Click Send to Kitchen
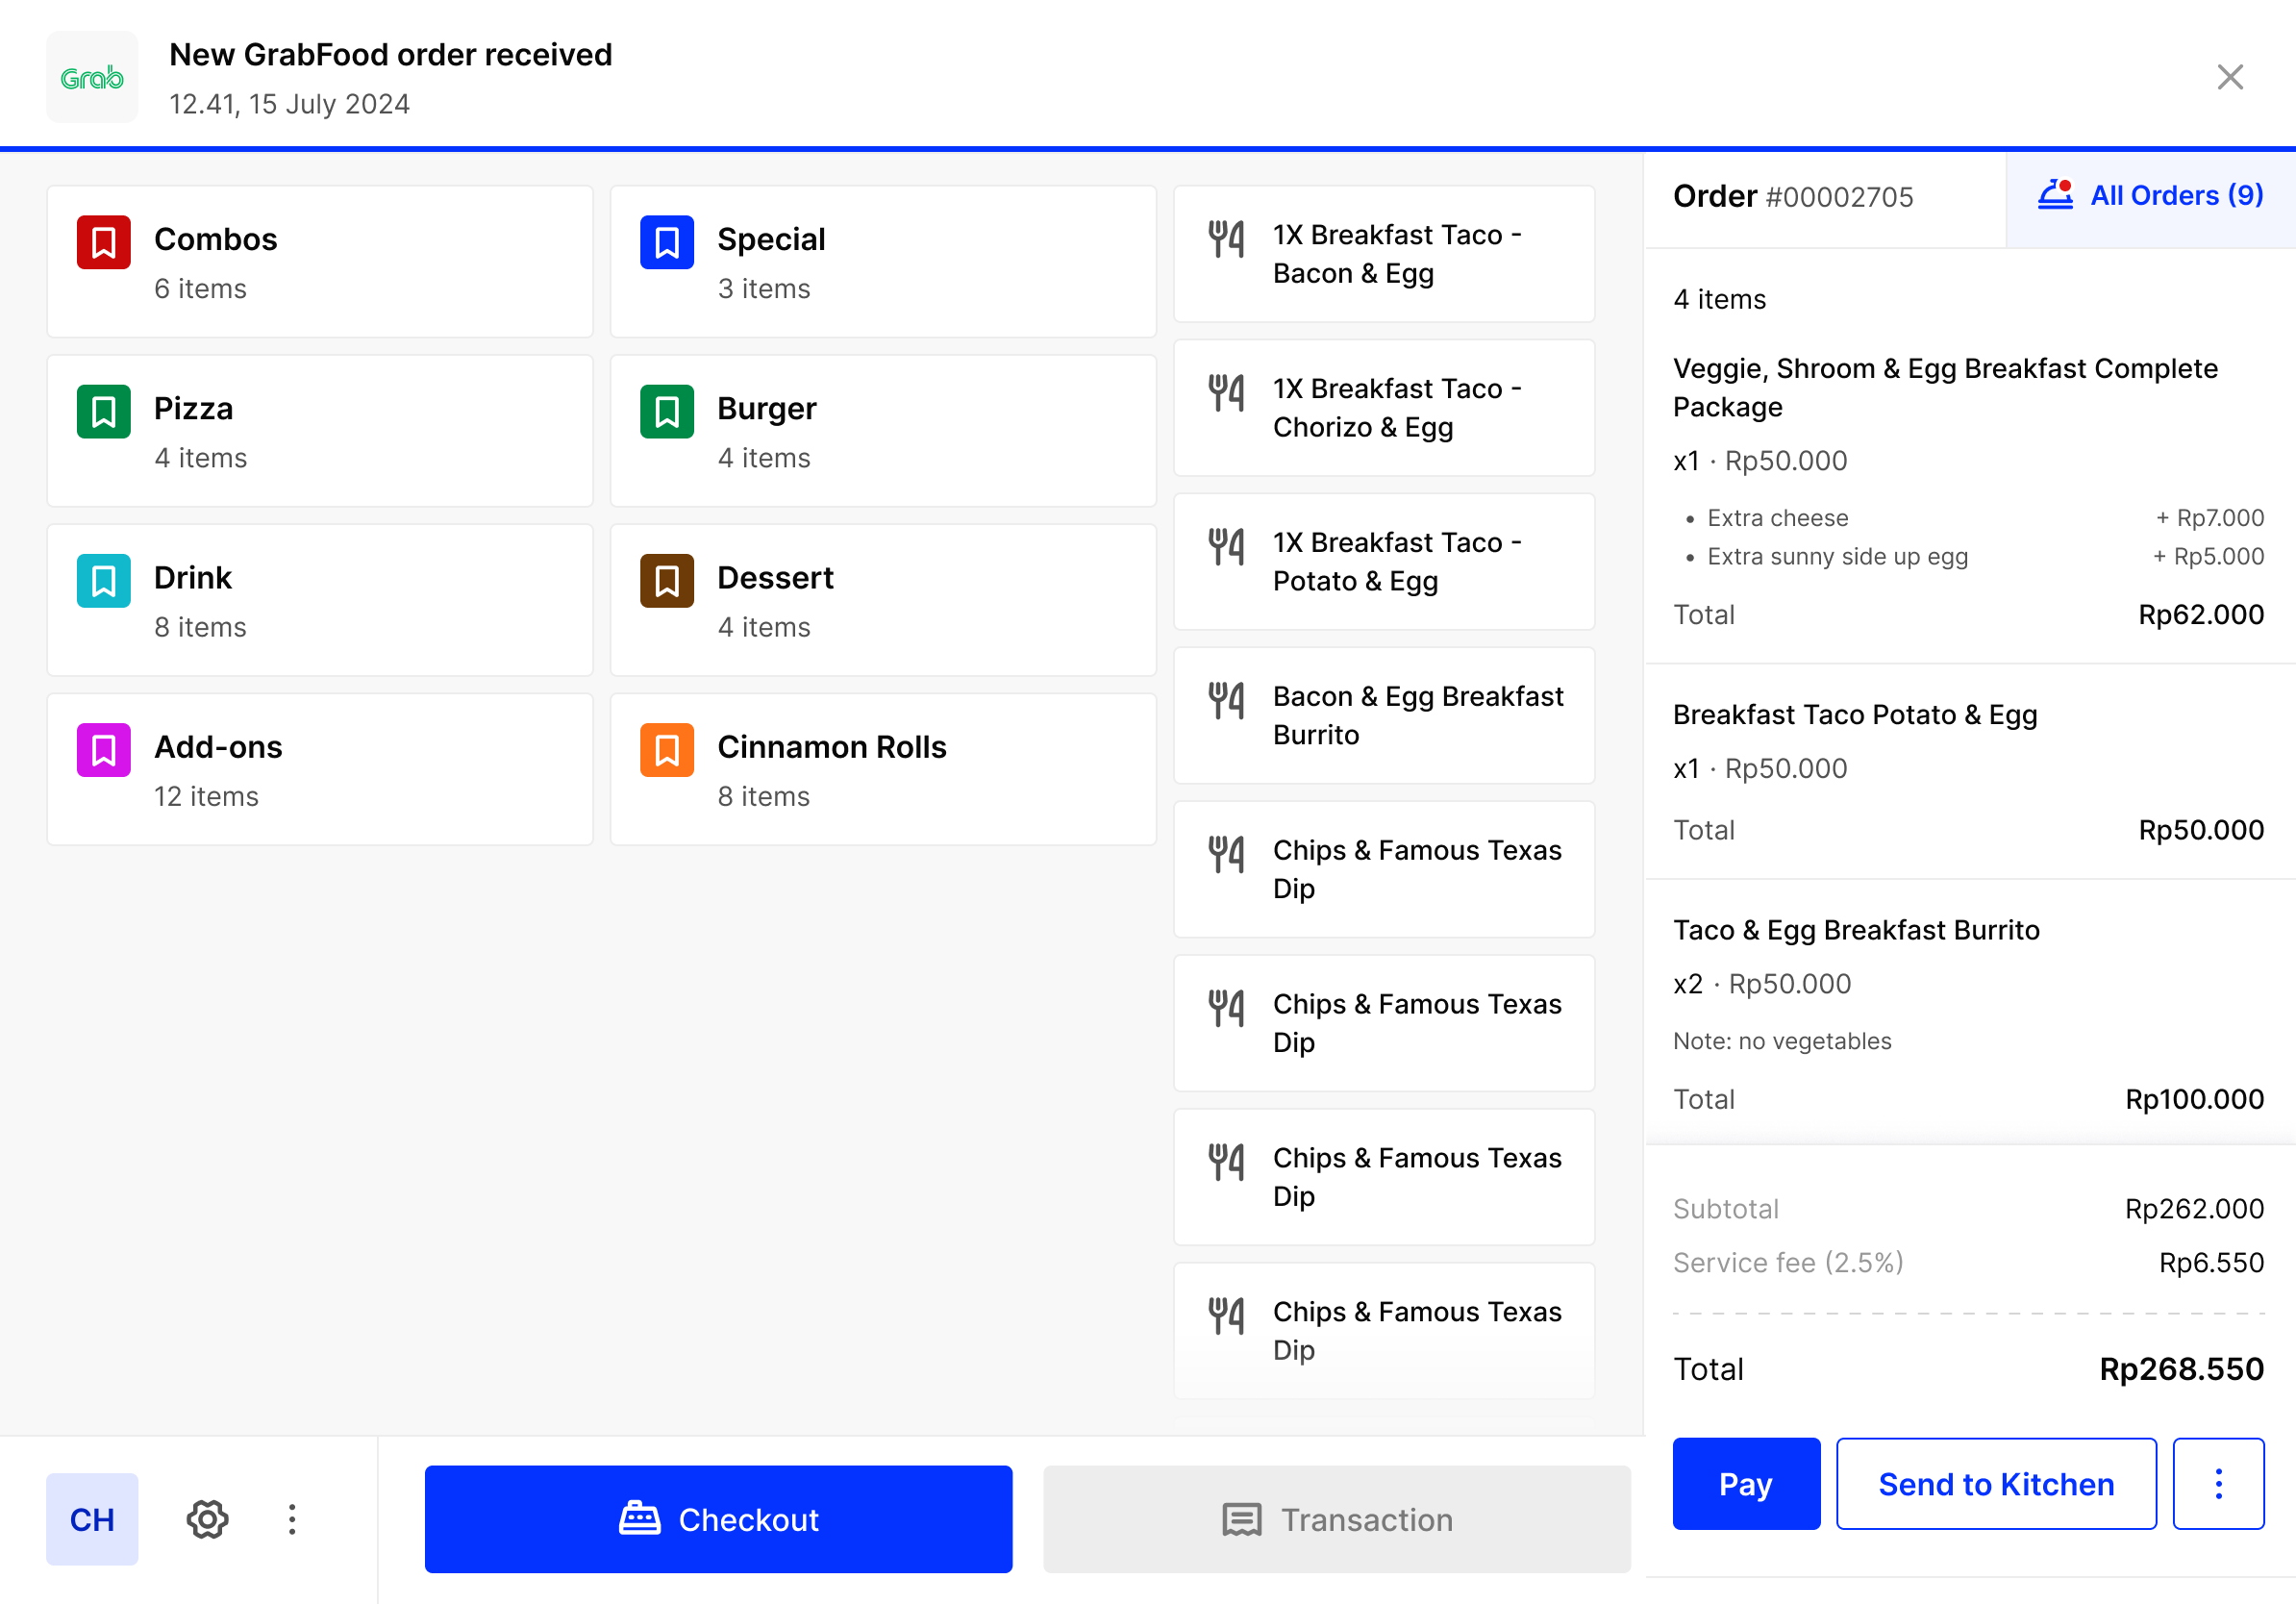 point(1996,1484)
